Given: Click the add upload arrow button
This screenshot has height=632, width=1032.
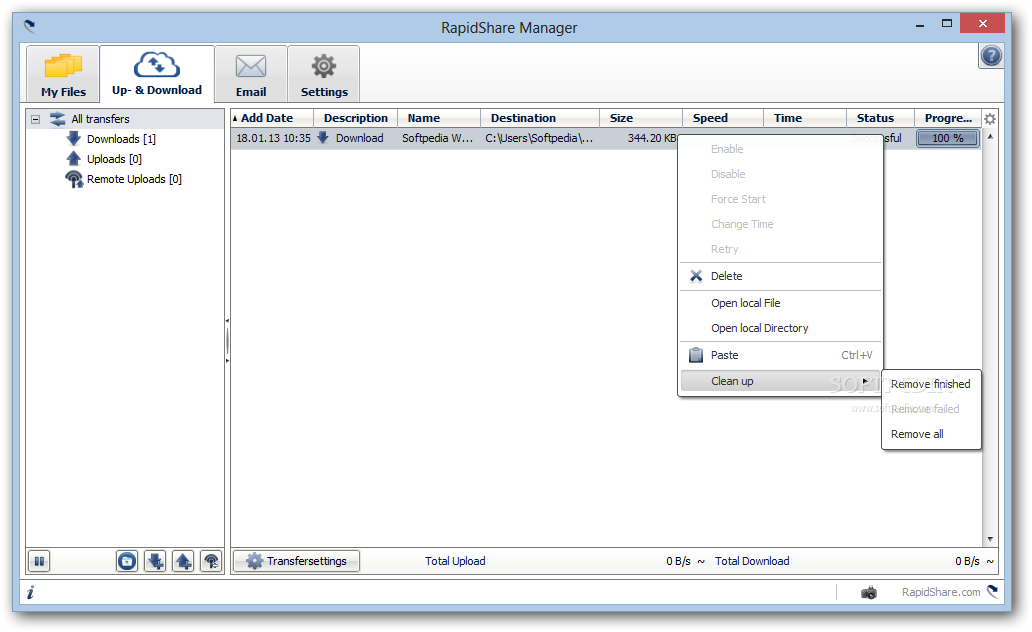Looking at the screenshot, I should [x=183, y=562].
